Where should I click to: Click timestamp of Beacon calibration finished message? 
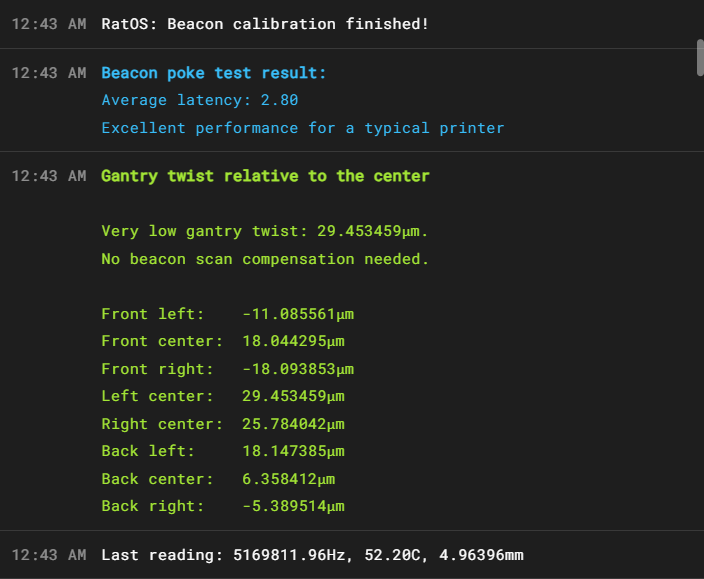pos(49,24)
